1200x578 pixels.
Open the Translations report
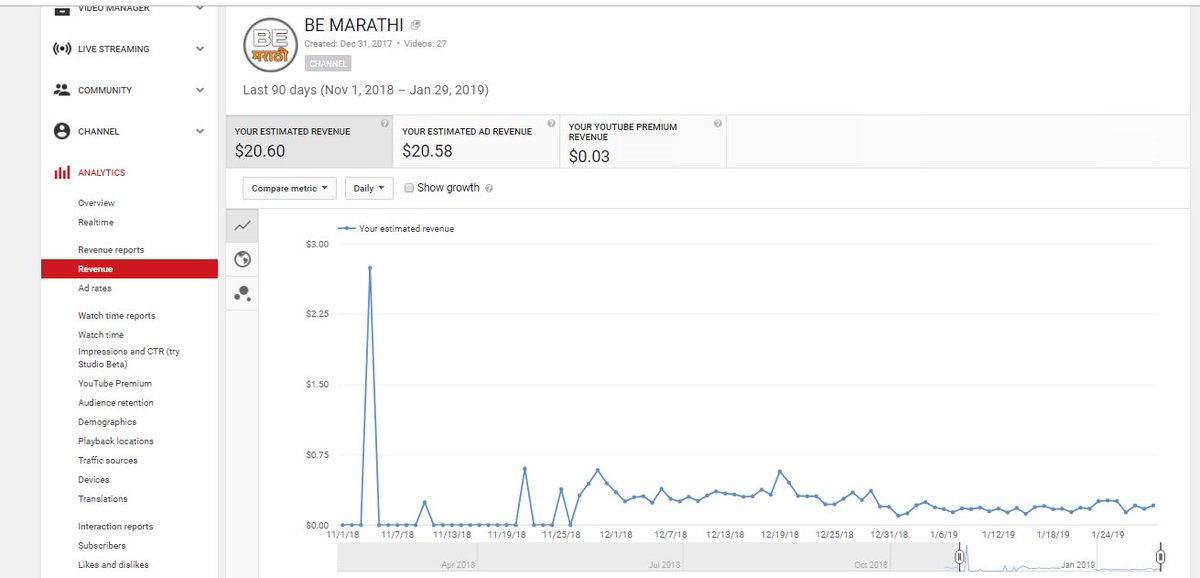pyautogui.click(x=103, y=499)
